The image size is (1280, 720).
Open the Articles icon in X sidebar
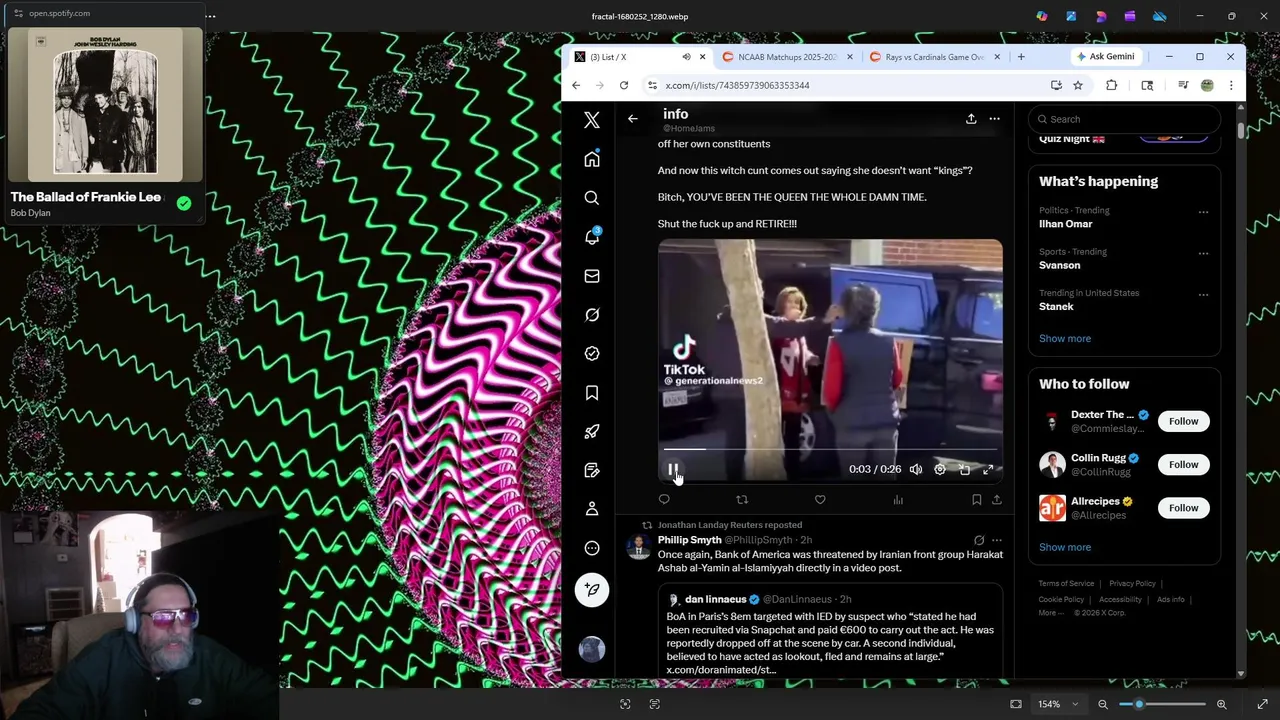[592, 470]
